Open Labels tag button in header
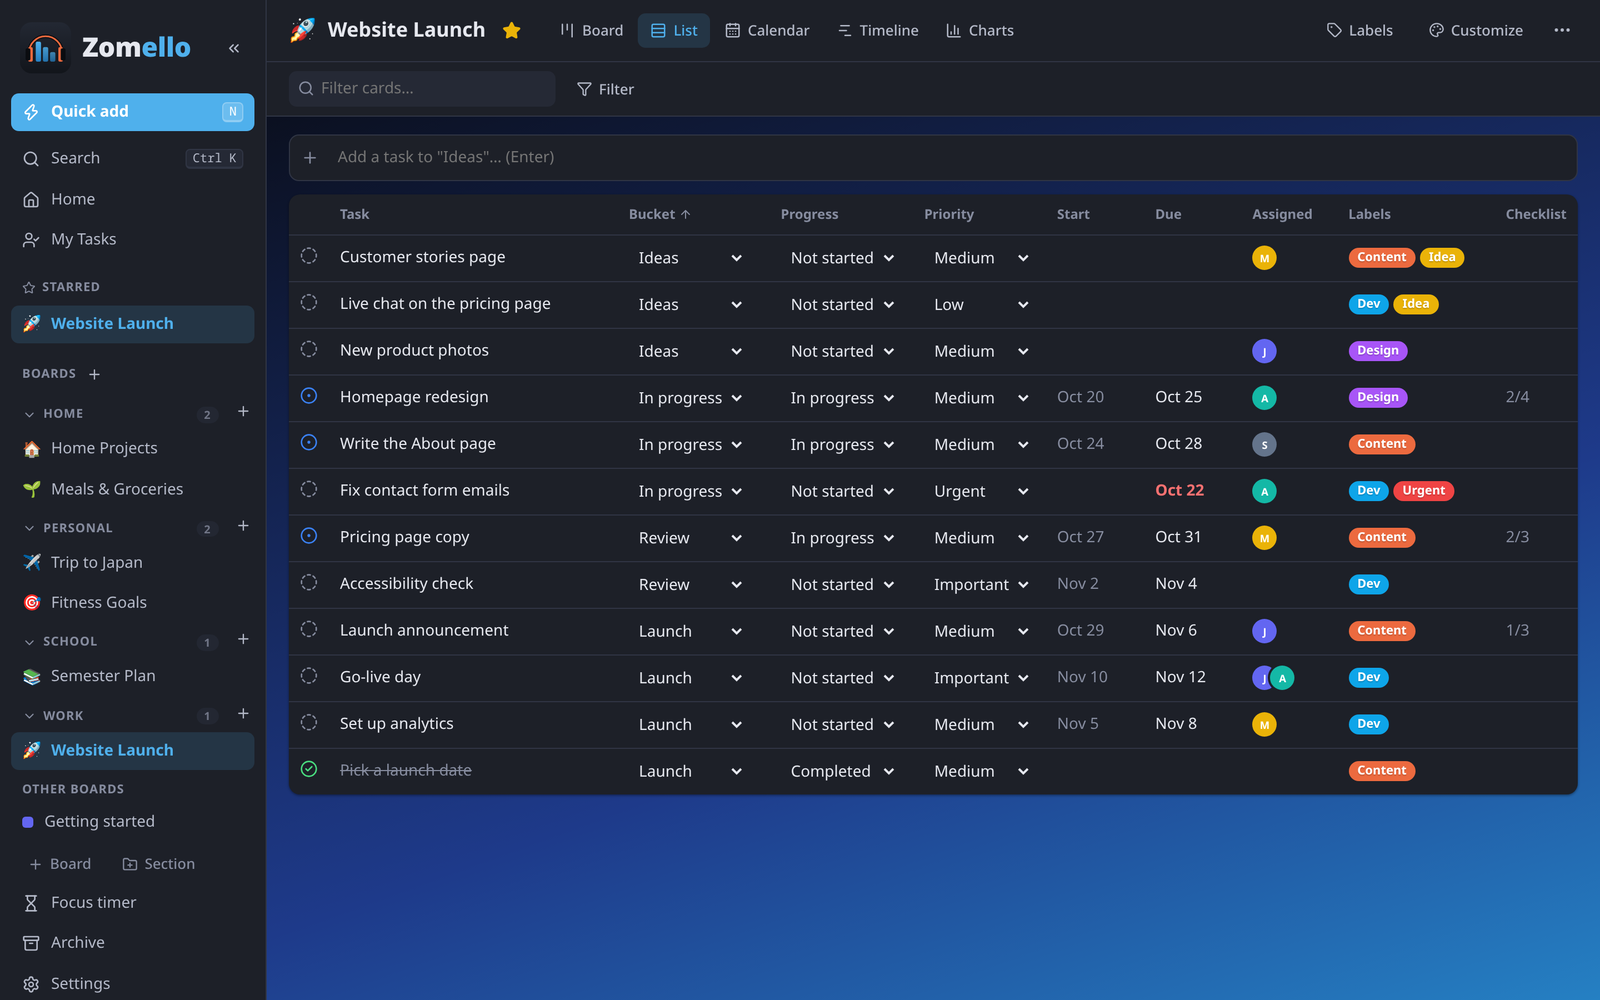 pyautogui.click(x=1359, y=30)
